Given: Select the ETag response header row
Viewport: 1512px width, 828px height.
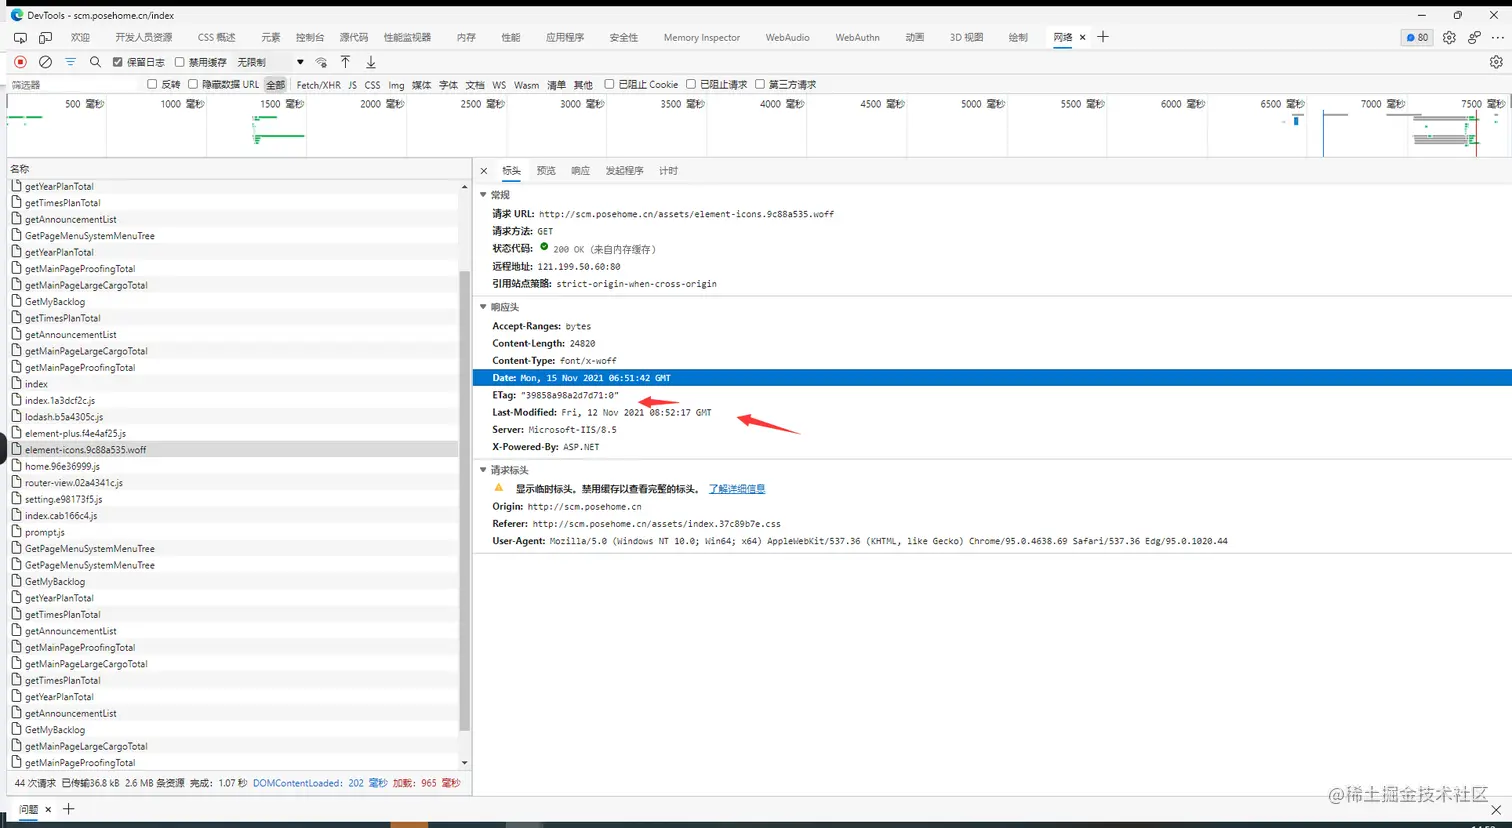Looking at the screenshot, I should (992, 395).
